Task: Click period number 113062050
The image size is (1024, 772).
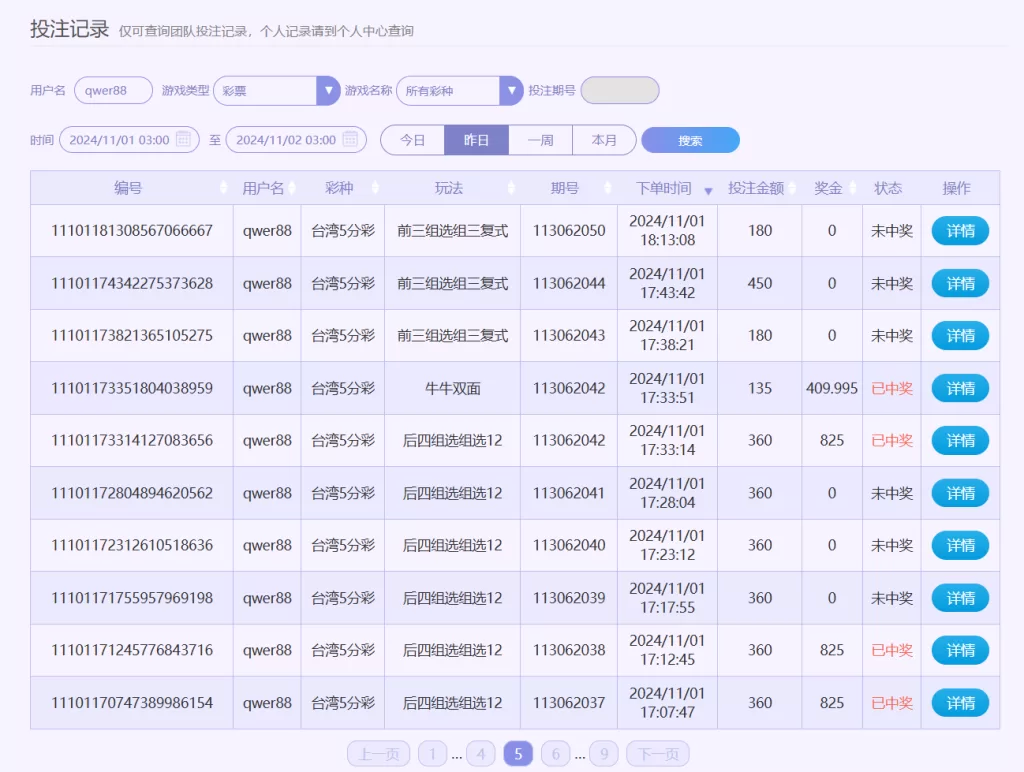Action: pos(569,231)
